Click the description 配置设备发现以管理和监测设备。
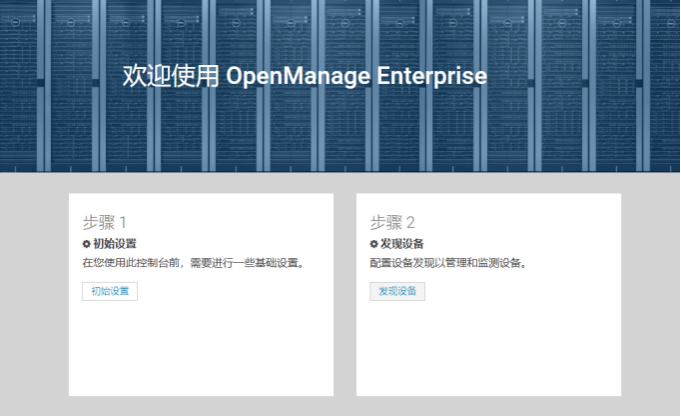The image size is (681, 416). pos(448,263)
